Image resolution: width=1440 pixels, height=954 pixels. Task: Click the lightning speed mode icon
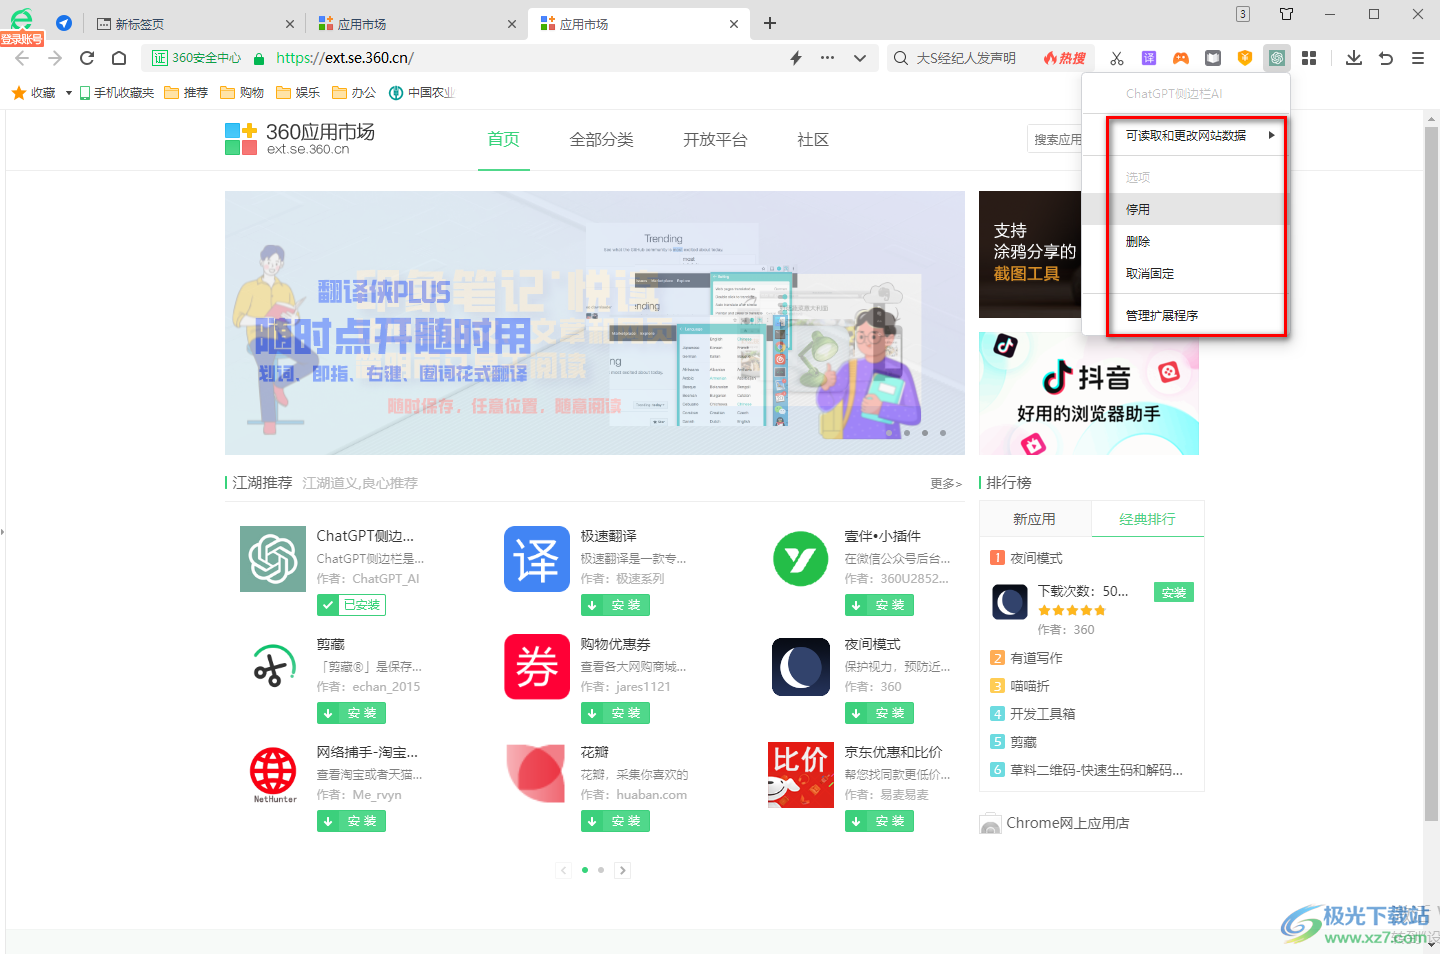pos(796,58)
